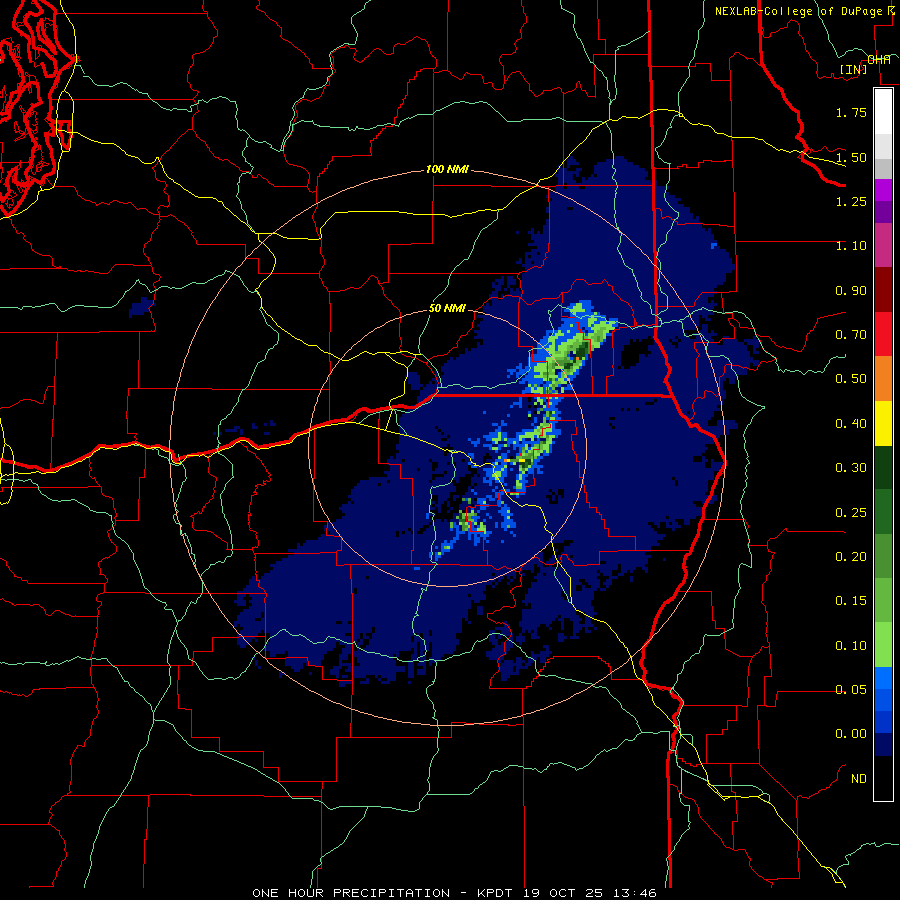Viewport: 900px width, 900px height.
Task: Click the 0.30 legend value
Action: 851,468
